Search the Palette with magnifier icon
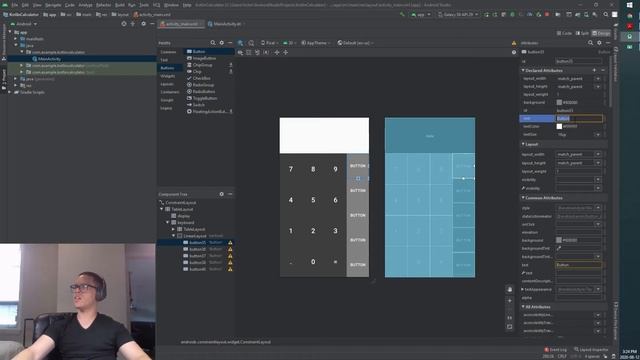 [x=213, y=43]
